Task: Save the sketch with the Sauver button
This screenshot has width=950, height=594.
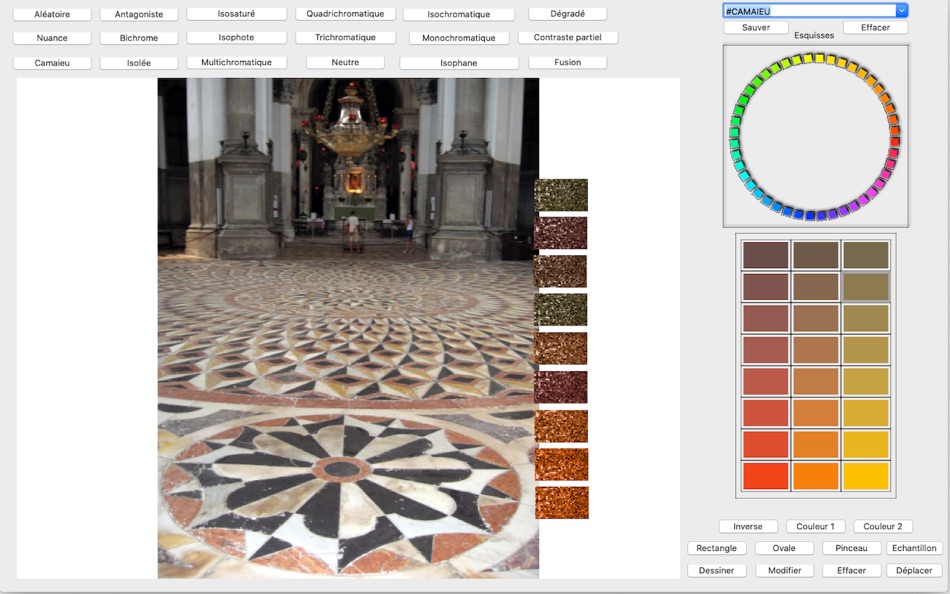Action: pyautogui.click(x=756, y=27)
